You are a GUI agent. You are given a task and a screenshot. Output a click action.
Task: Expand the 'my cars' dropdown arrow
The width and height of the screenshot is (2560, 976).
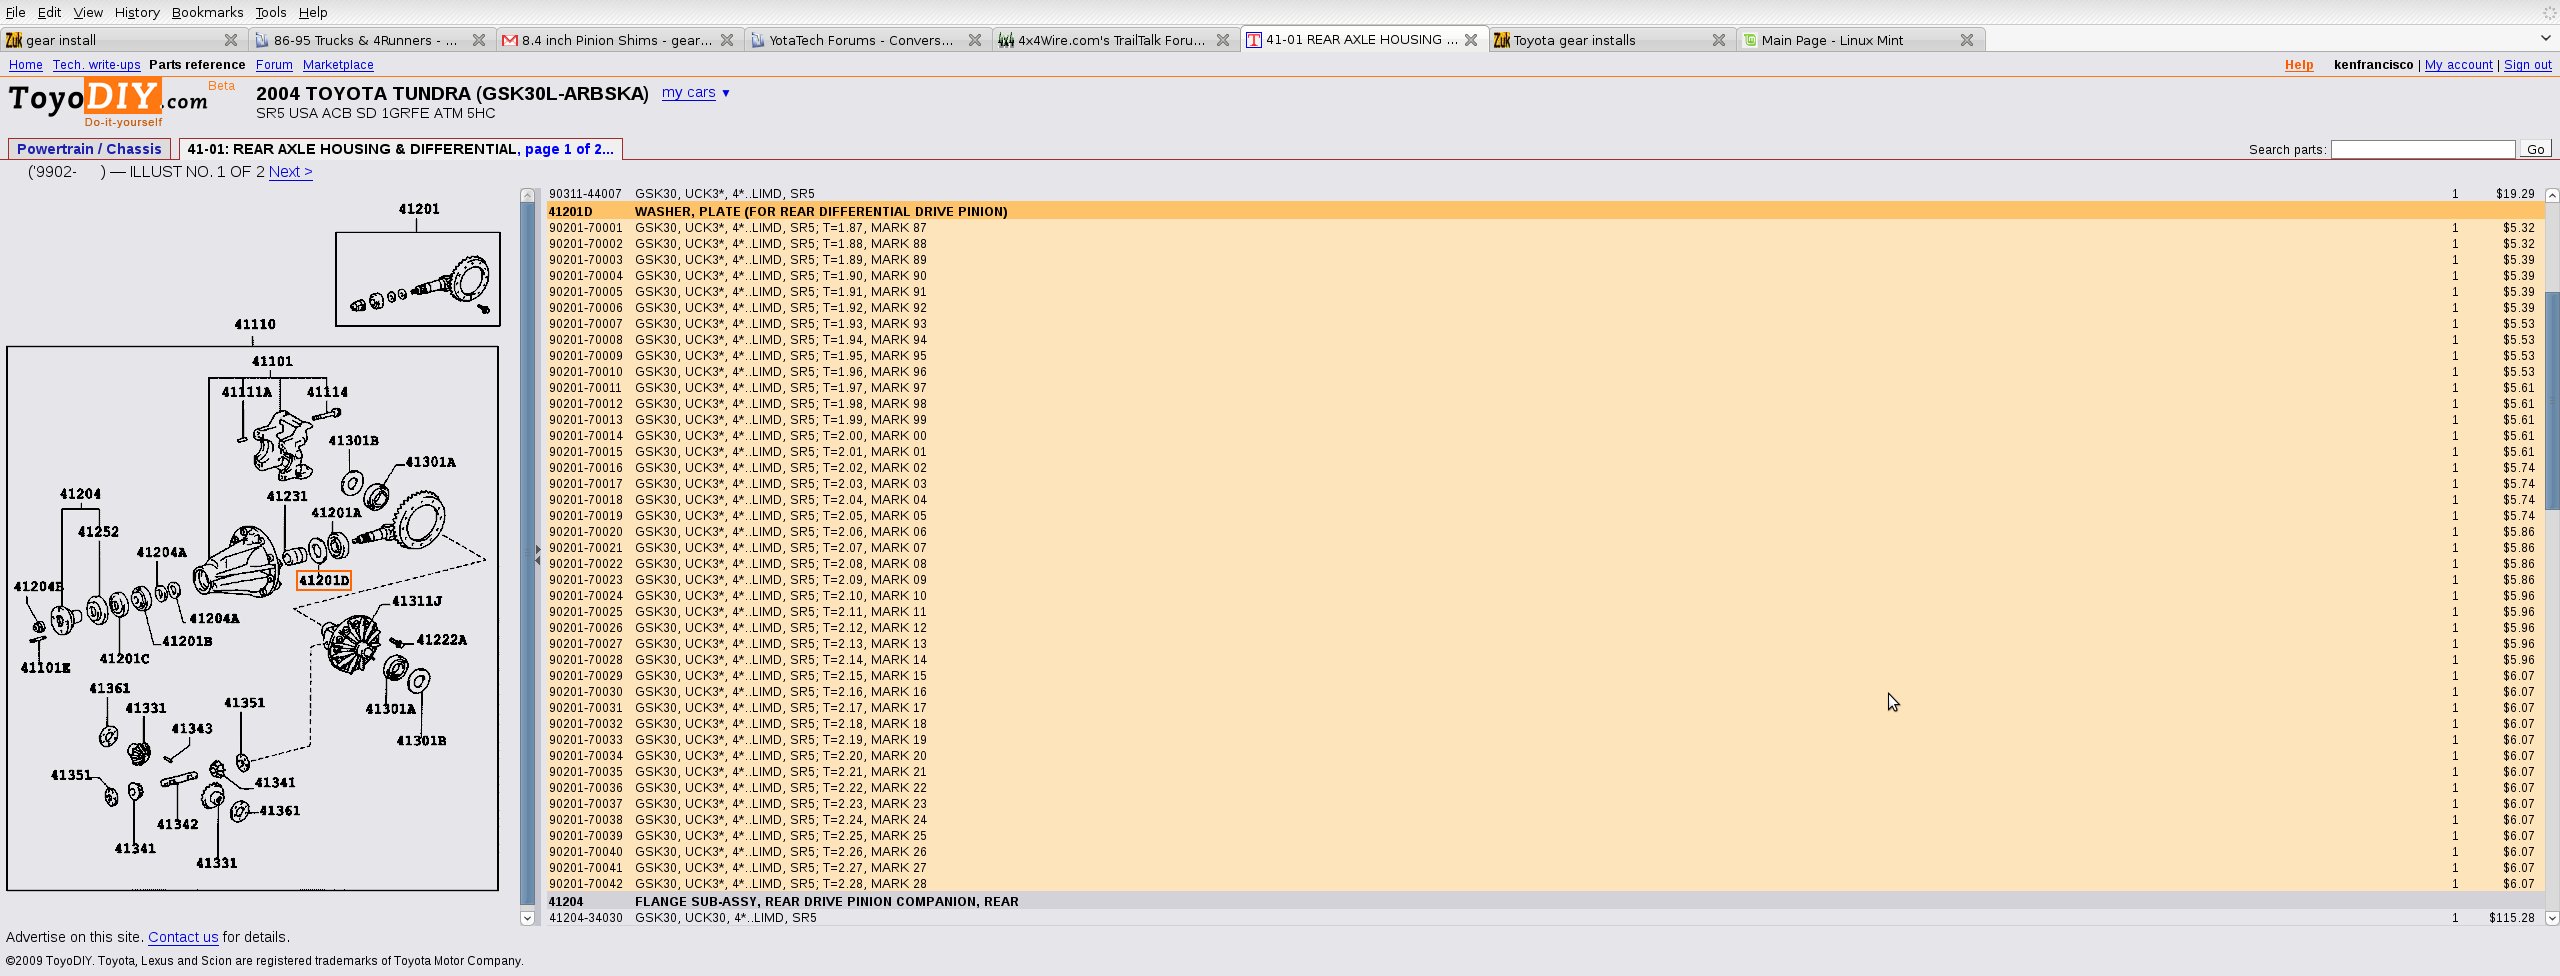726,93
